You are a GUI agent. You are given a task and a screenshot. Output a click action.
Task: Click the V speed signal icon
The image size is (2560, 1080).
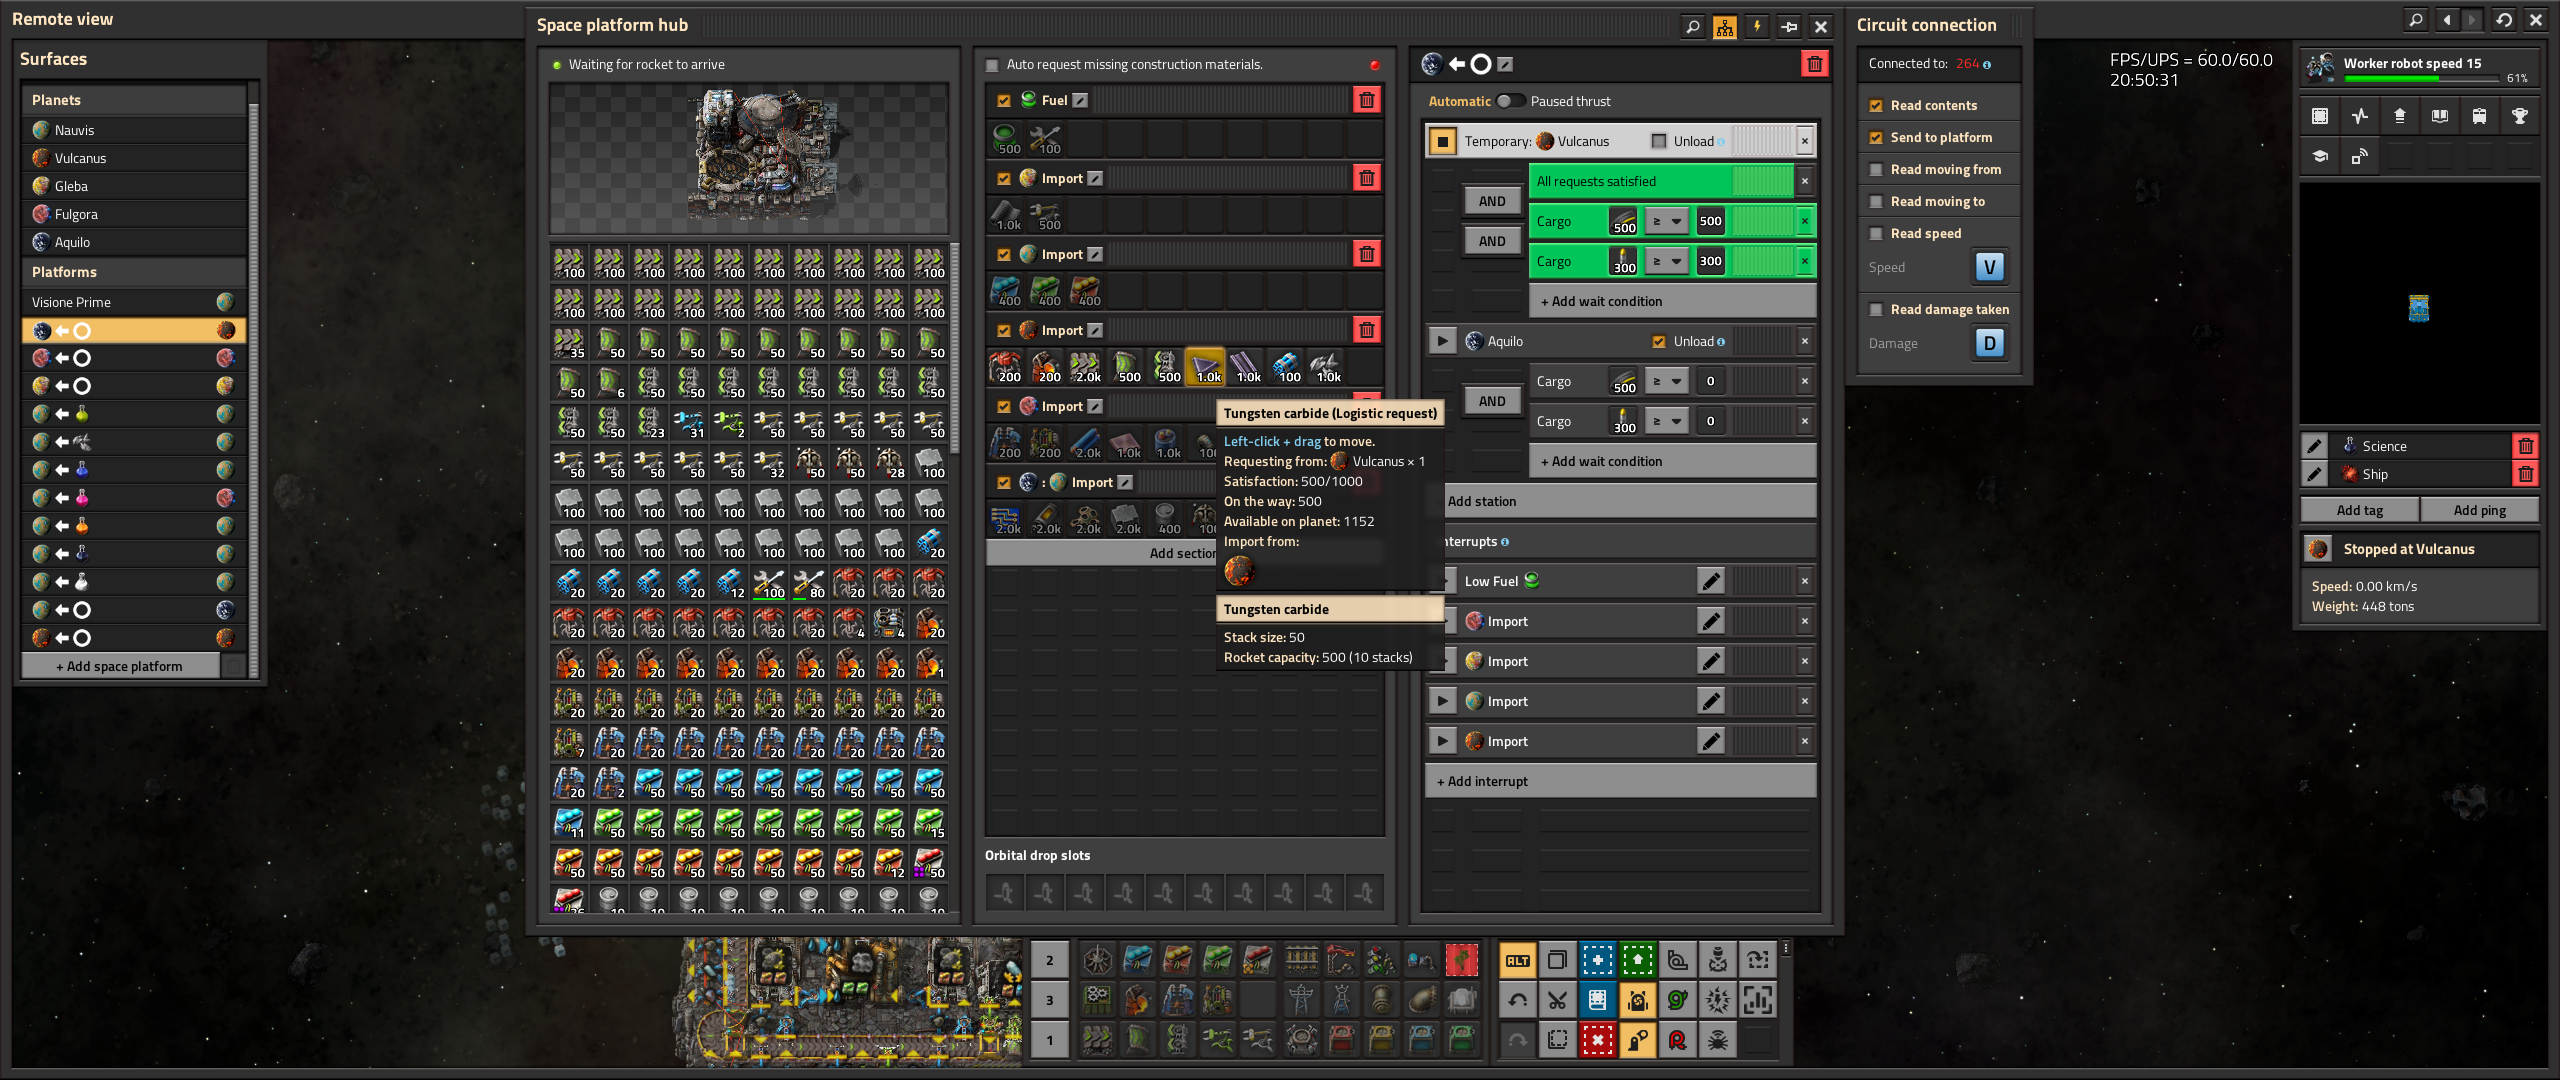[x=1989, y=267]
